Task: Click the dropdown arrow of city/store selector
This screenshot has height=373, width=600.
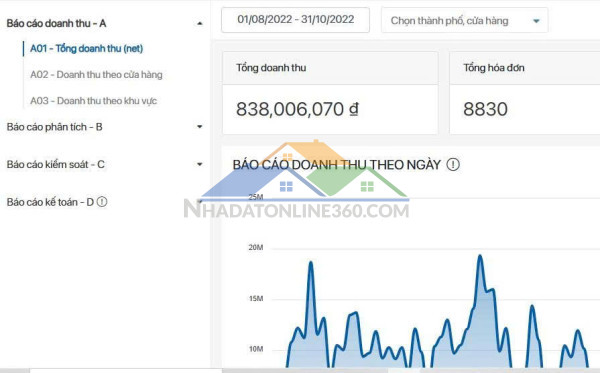Action: [536, 21]
